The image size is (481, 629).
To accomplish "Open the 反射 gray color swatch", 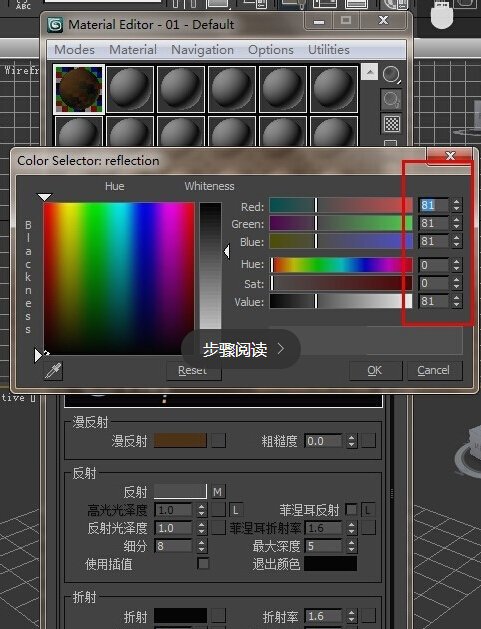I will click(x=181, y=491).
